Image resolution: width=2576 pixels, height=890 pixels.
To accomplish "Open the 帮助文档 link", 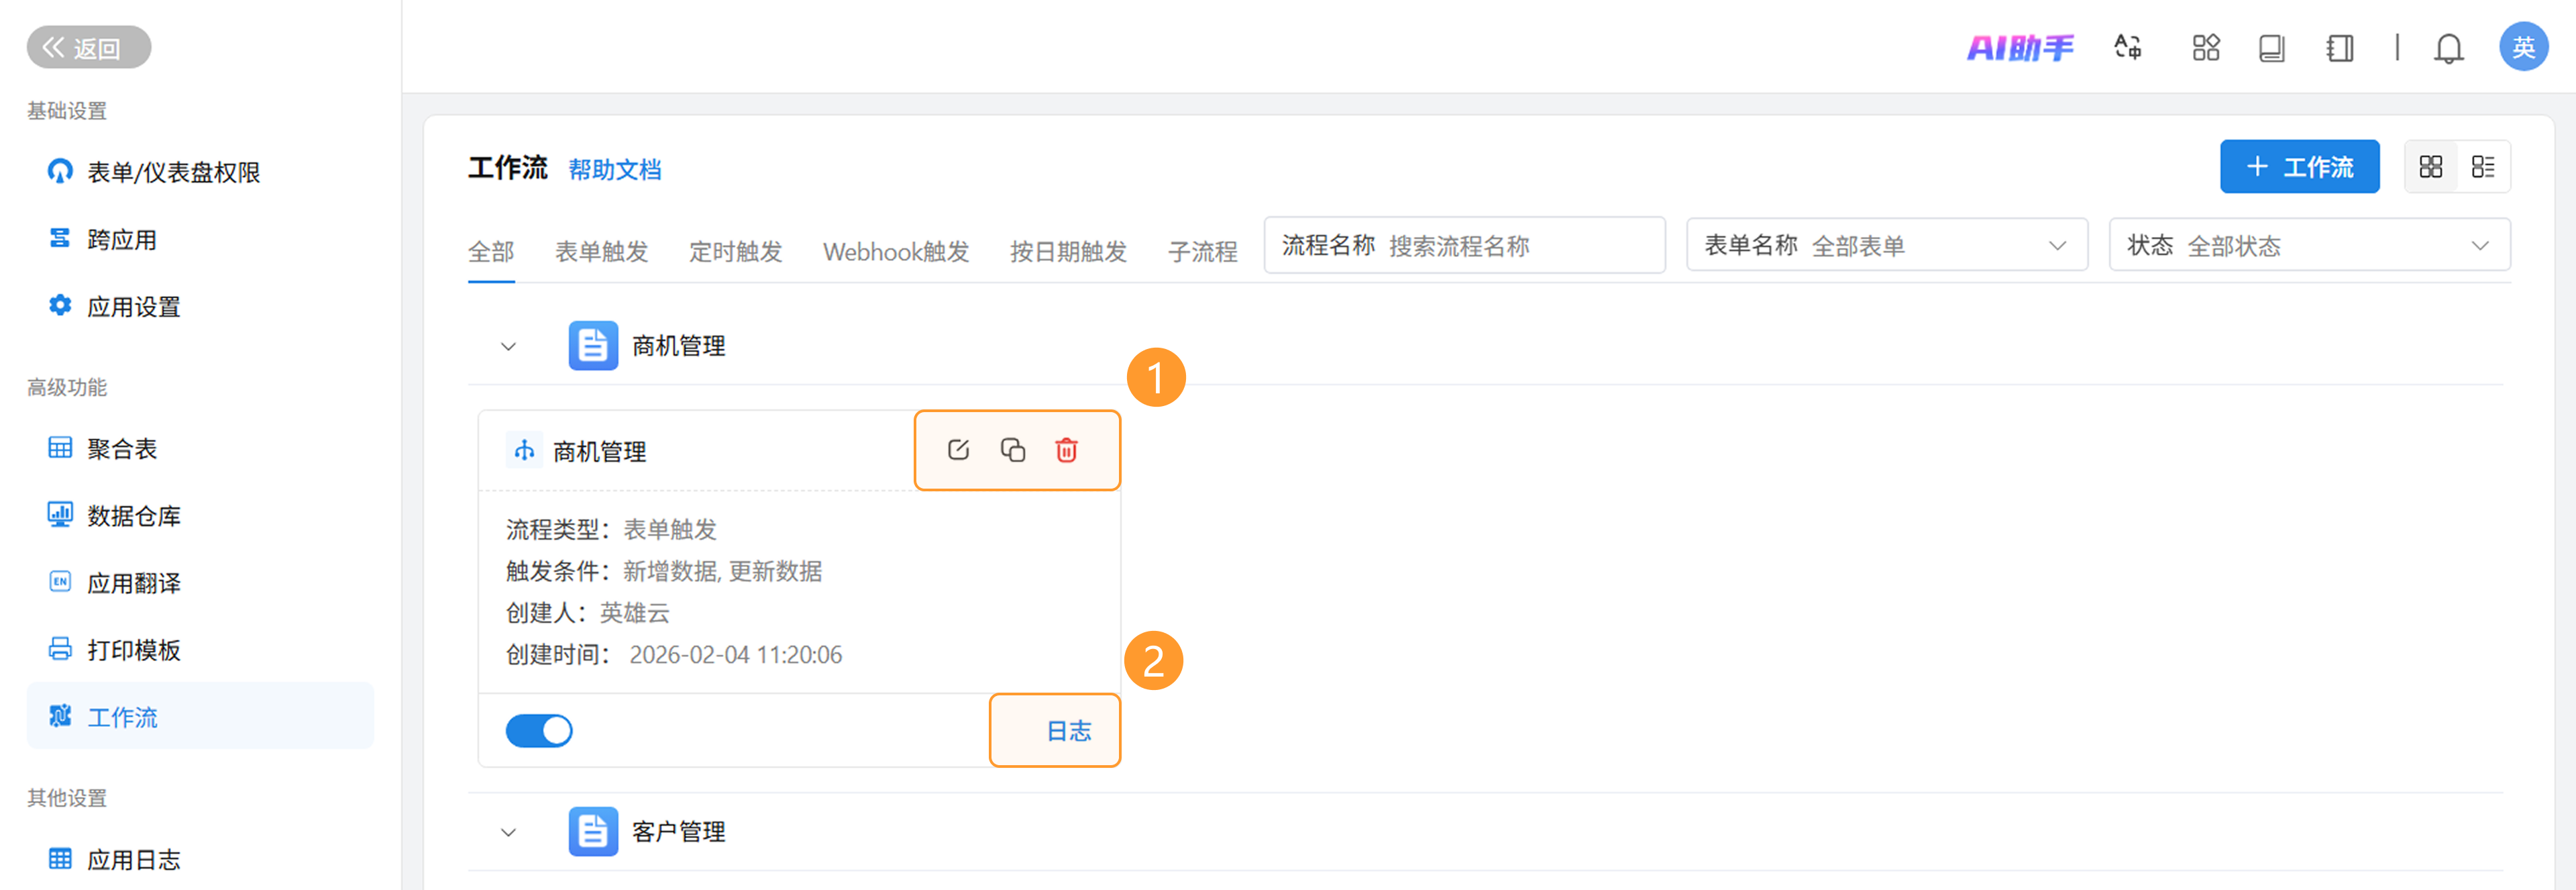I will point(615,170).
